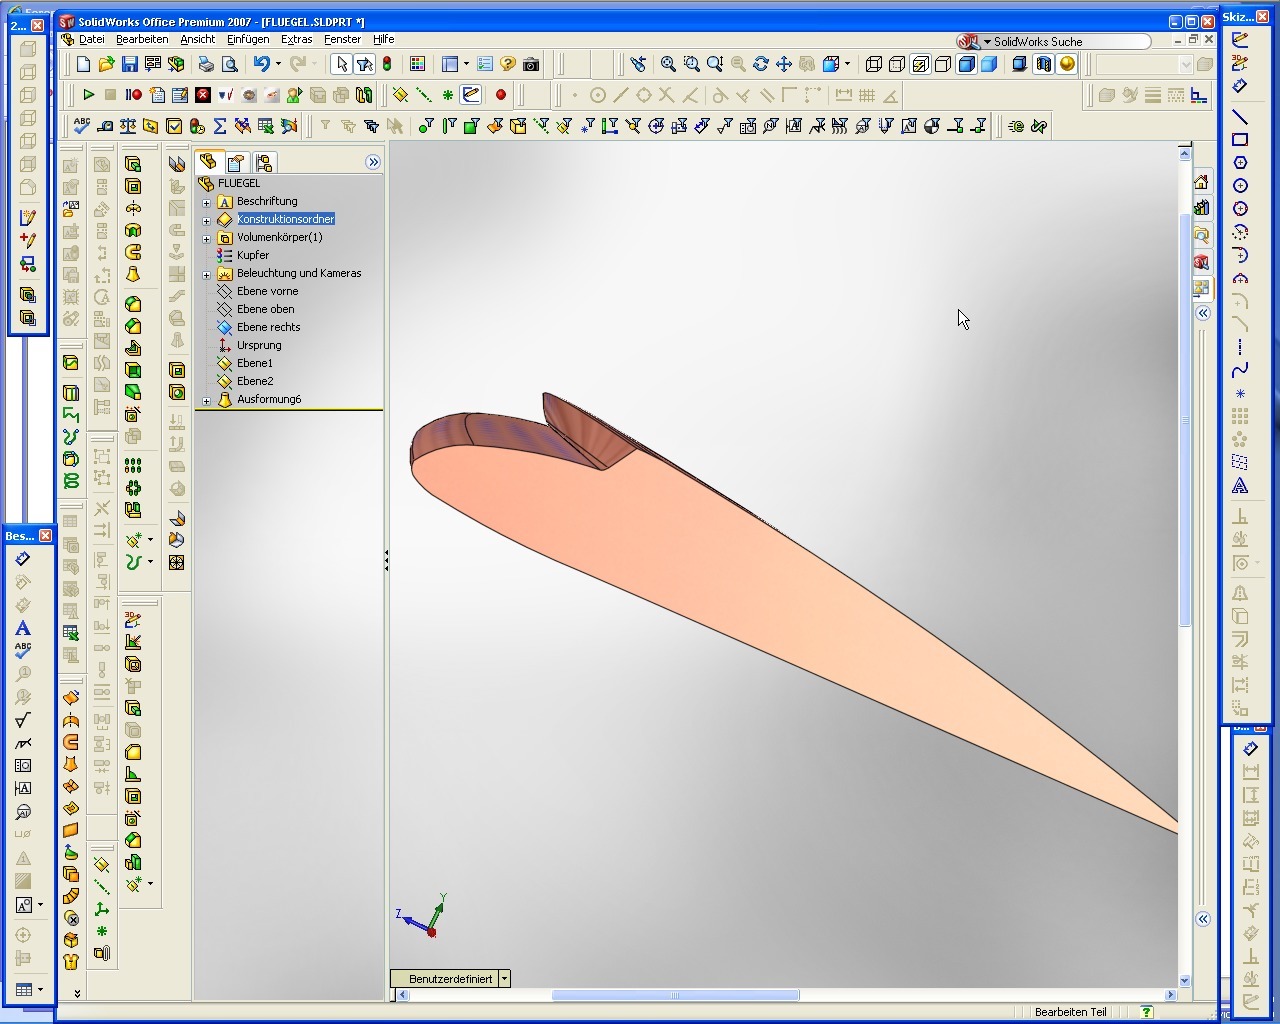The image size is (1280, 1024).
Task: Click the camera screen capture icon
Action: click(531, 64)
